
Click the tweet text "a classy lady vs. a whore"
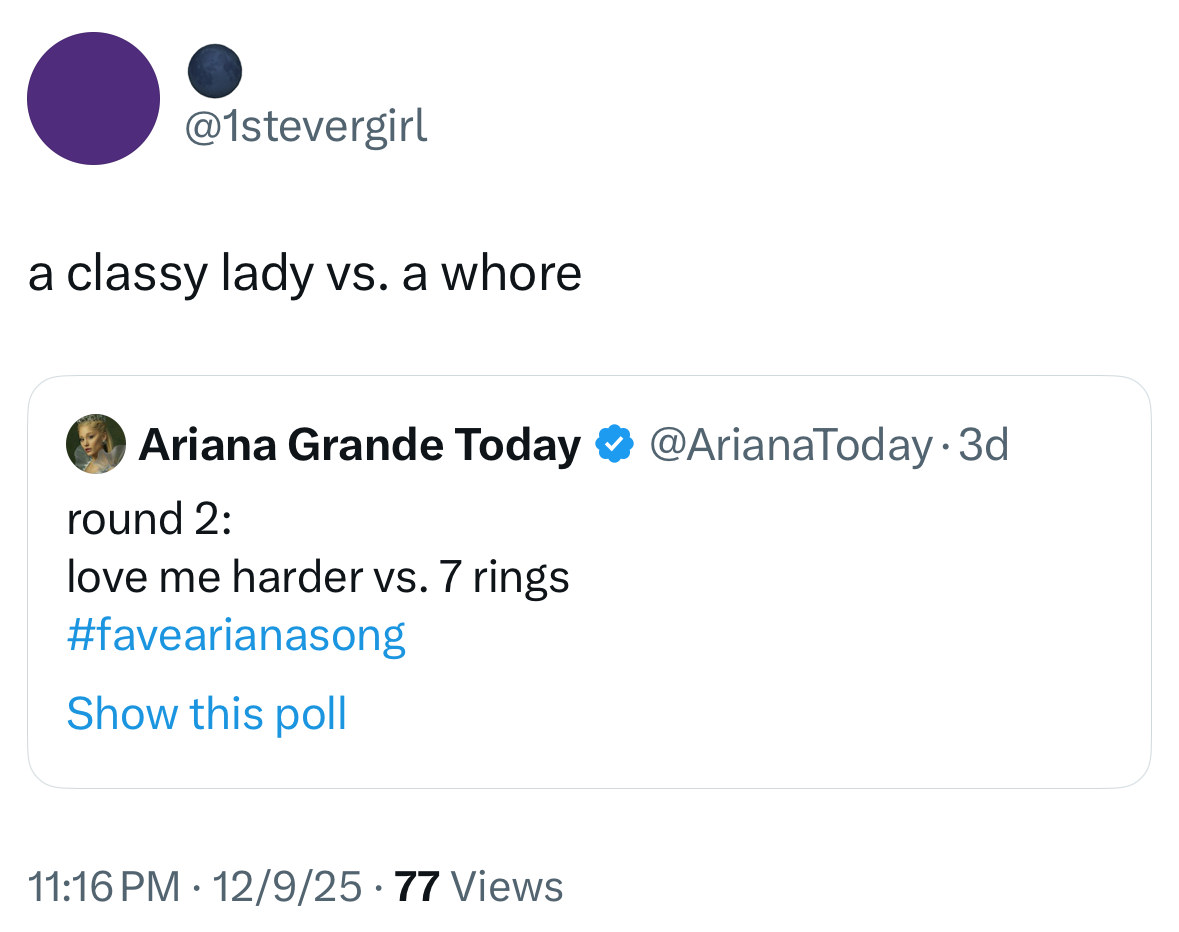[x=304, y=273]
